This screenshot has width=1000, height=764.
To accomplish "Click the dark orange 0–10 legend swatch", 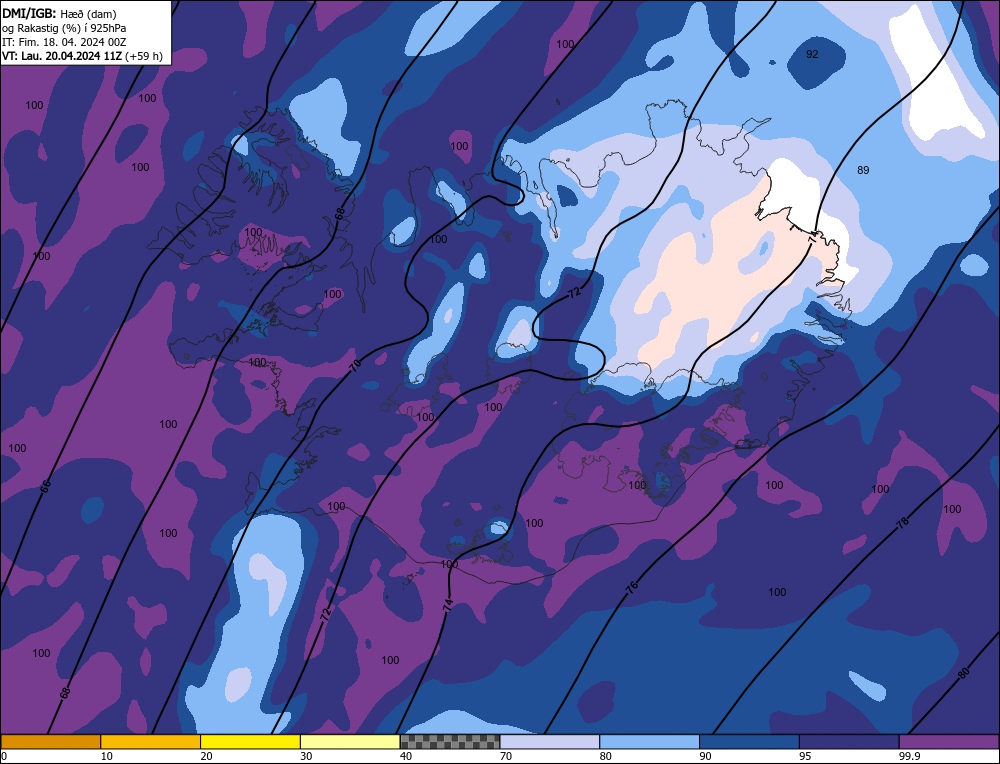I will (x=50, y=742).
